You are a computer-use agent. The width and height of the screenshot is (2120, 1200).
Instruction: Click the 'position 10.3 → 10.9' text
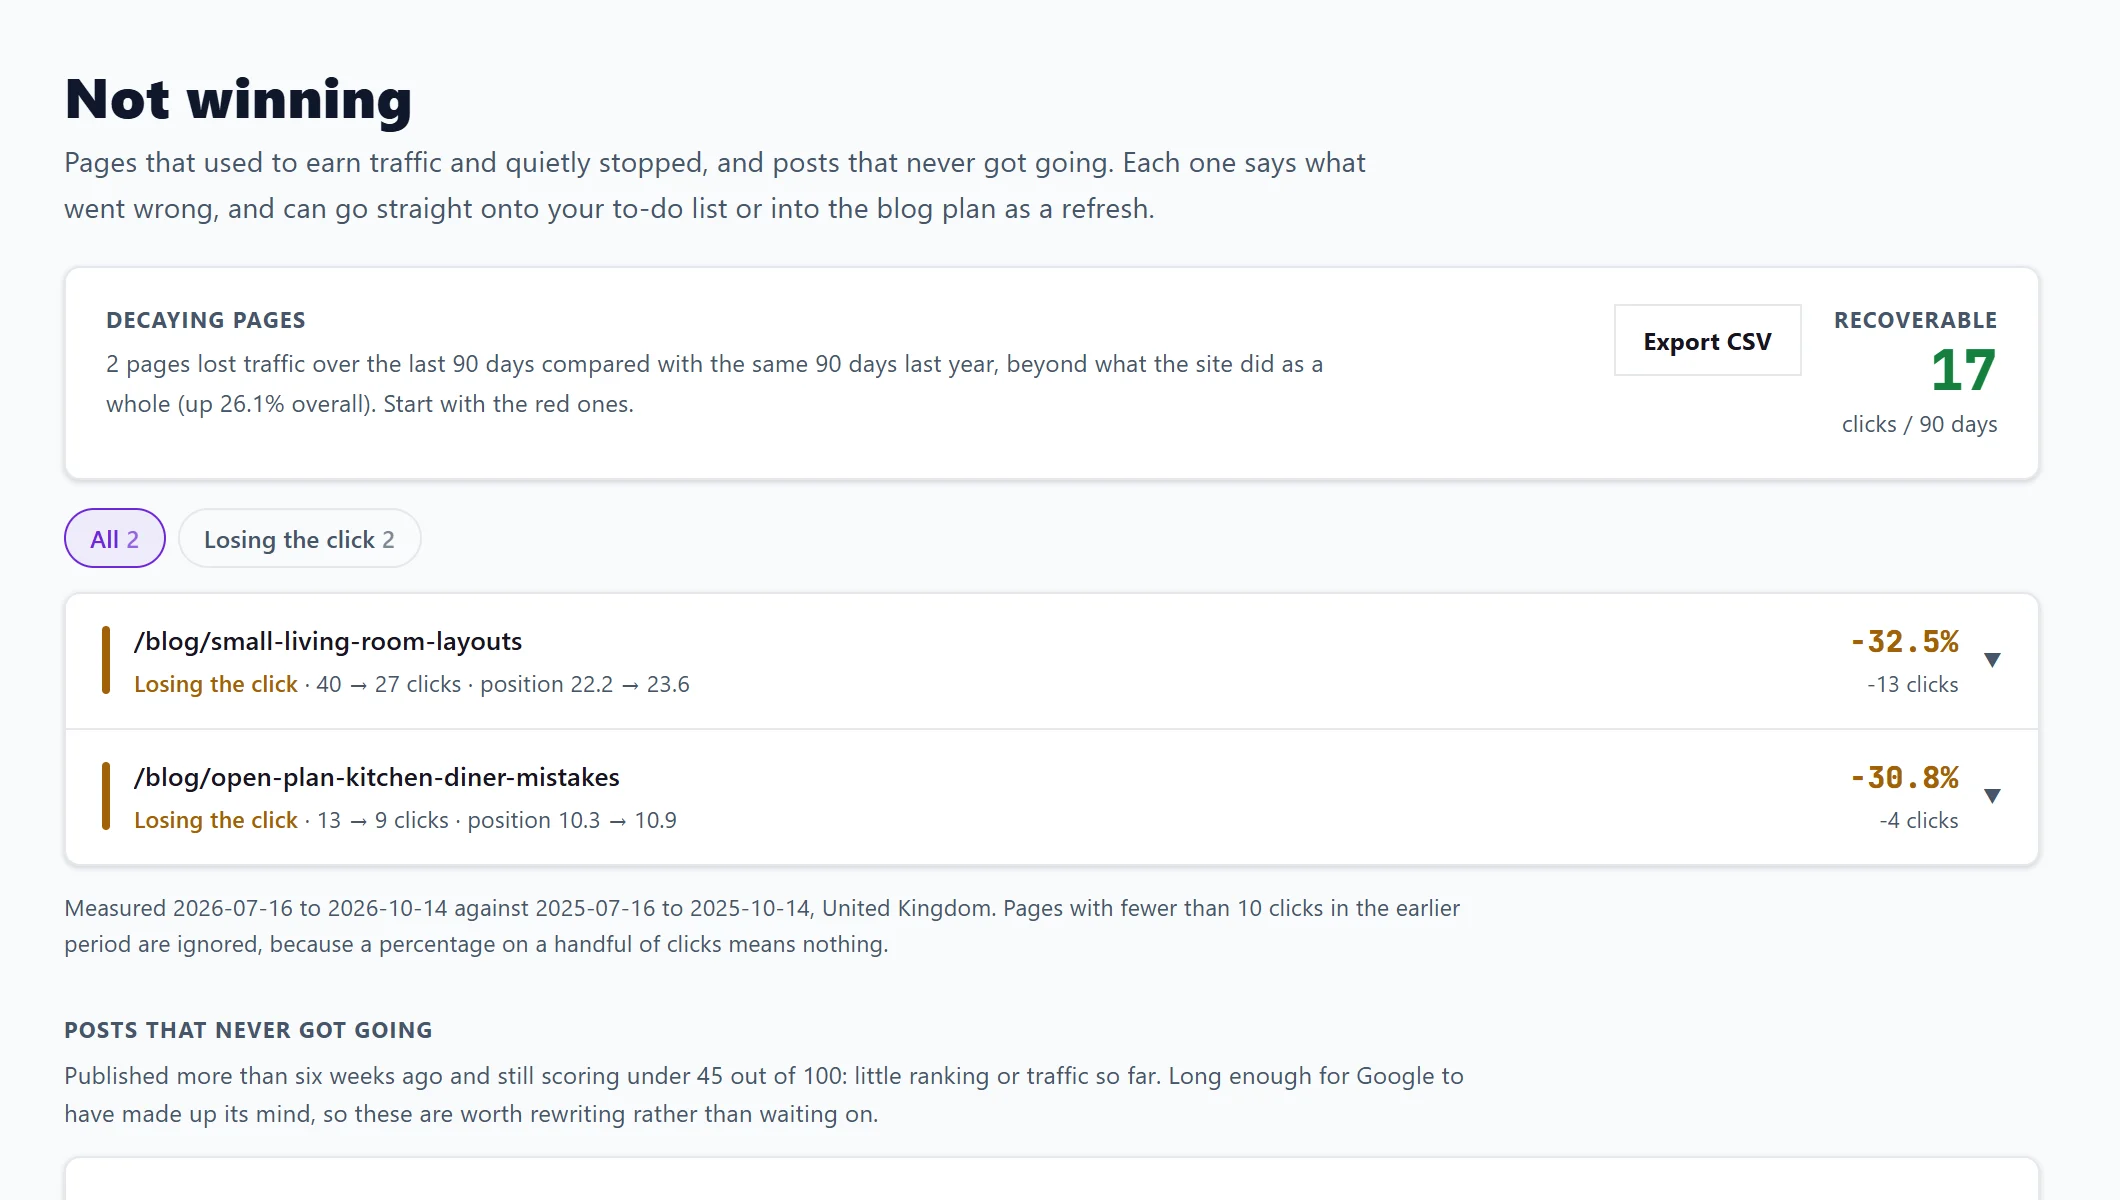point(572,821)
